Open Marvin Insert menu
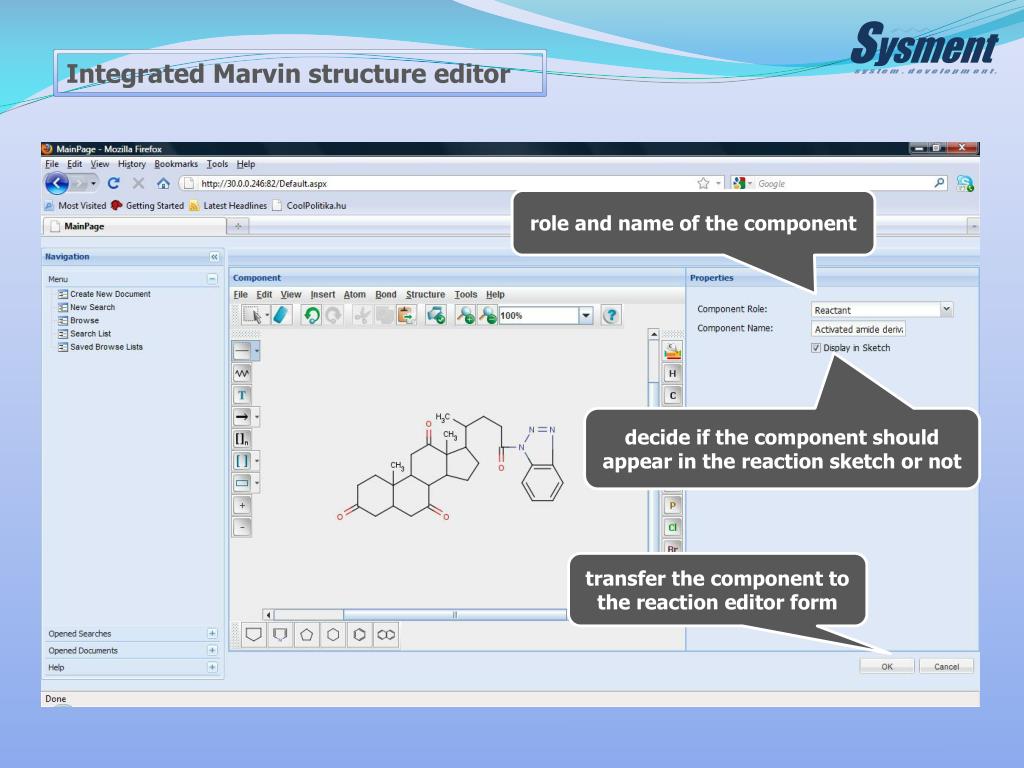Image resolution: width=1024 pixels, height=768 pixels. pos(323,295)
